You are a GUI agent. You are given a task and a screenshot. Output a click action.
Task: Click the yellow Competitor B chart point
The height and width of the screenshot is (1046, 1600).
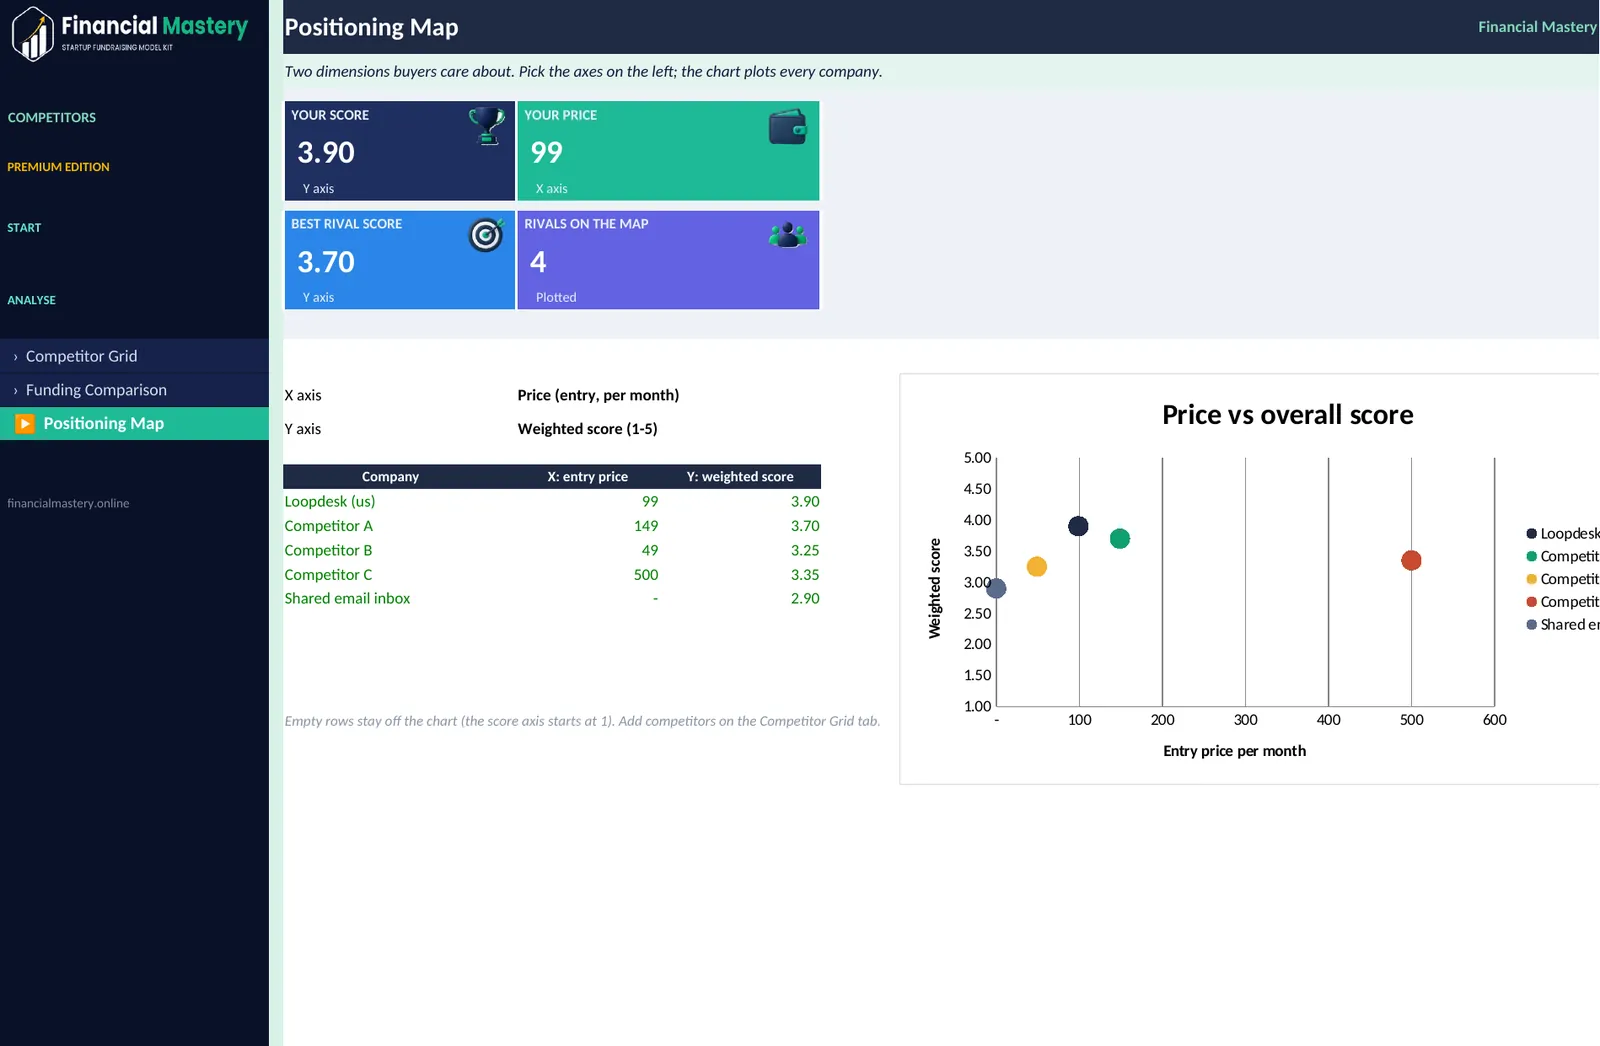click(x=1037, y=566)
